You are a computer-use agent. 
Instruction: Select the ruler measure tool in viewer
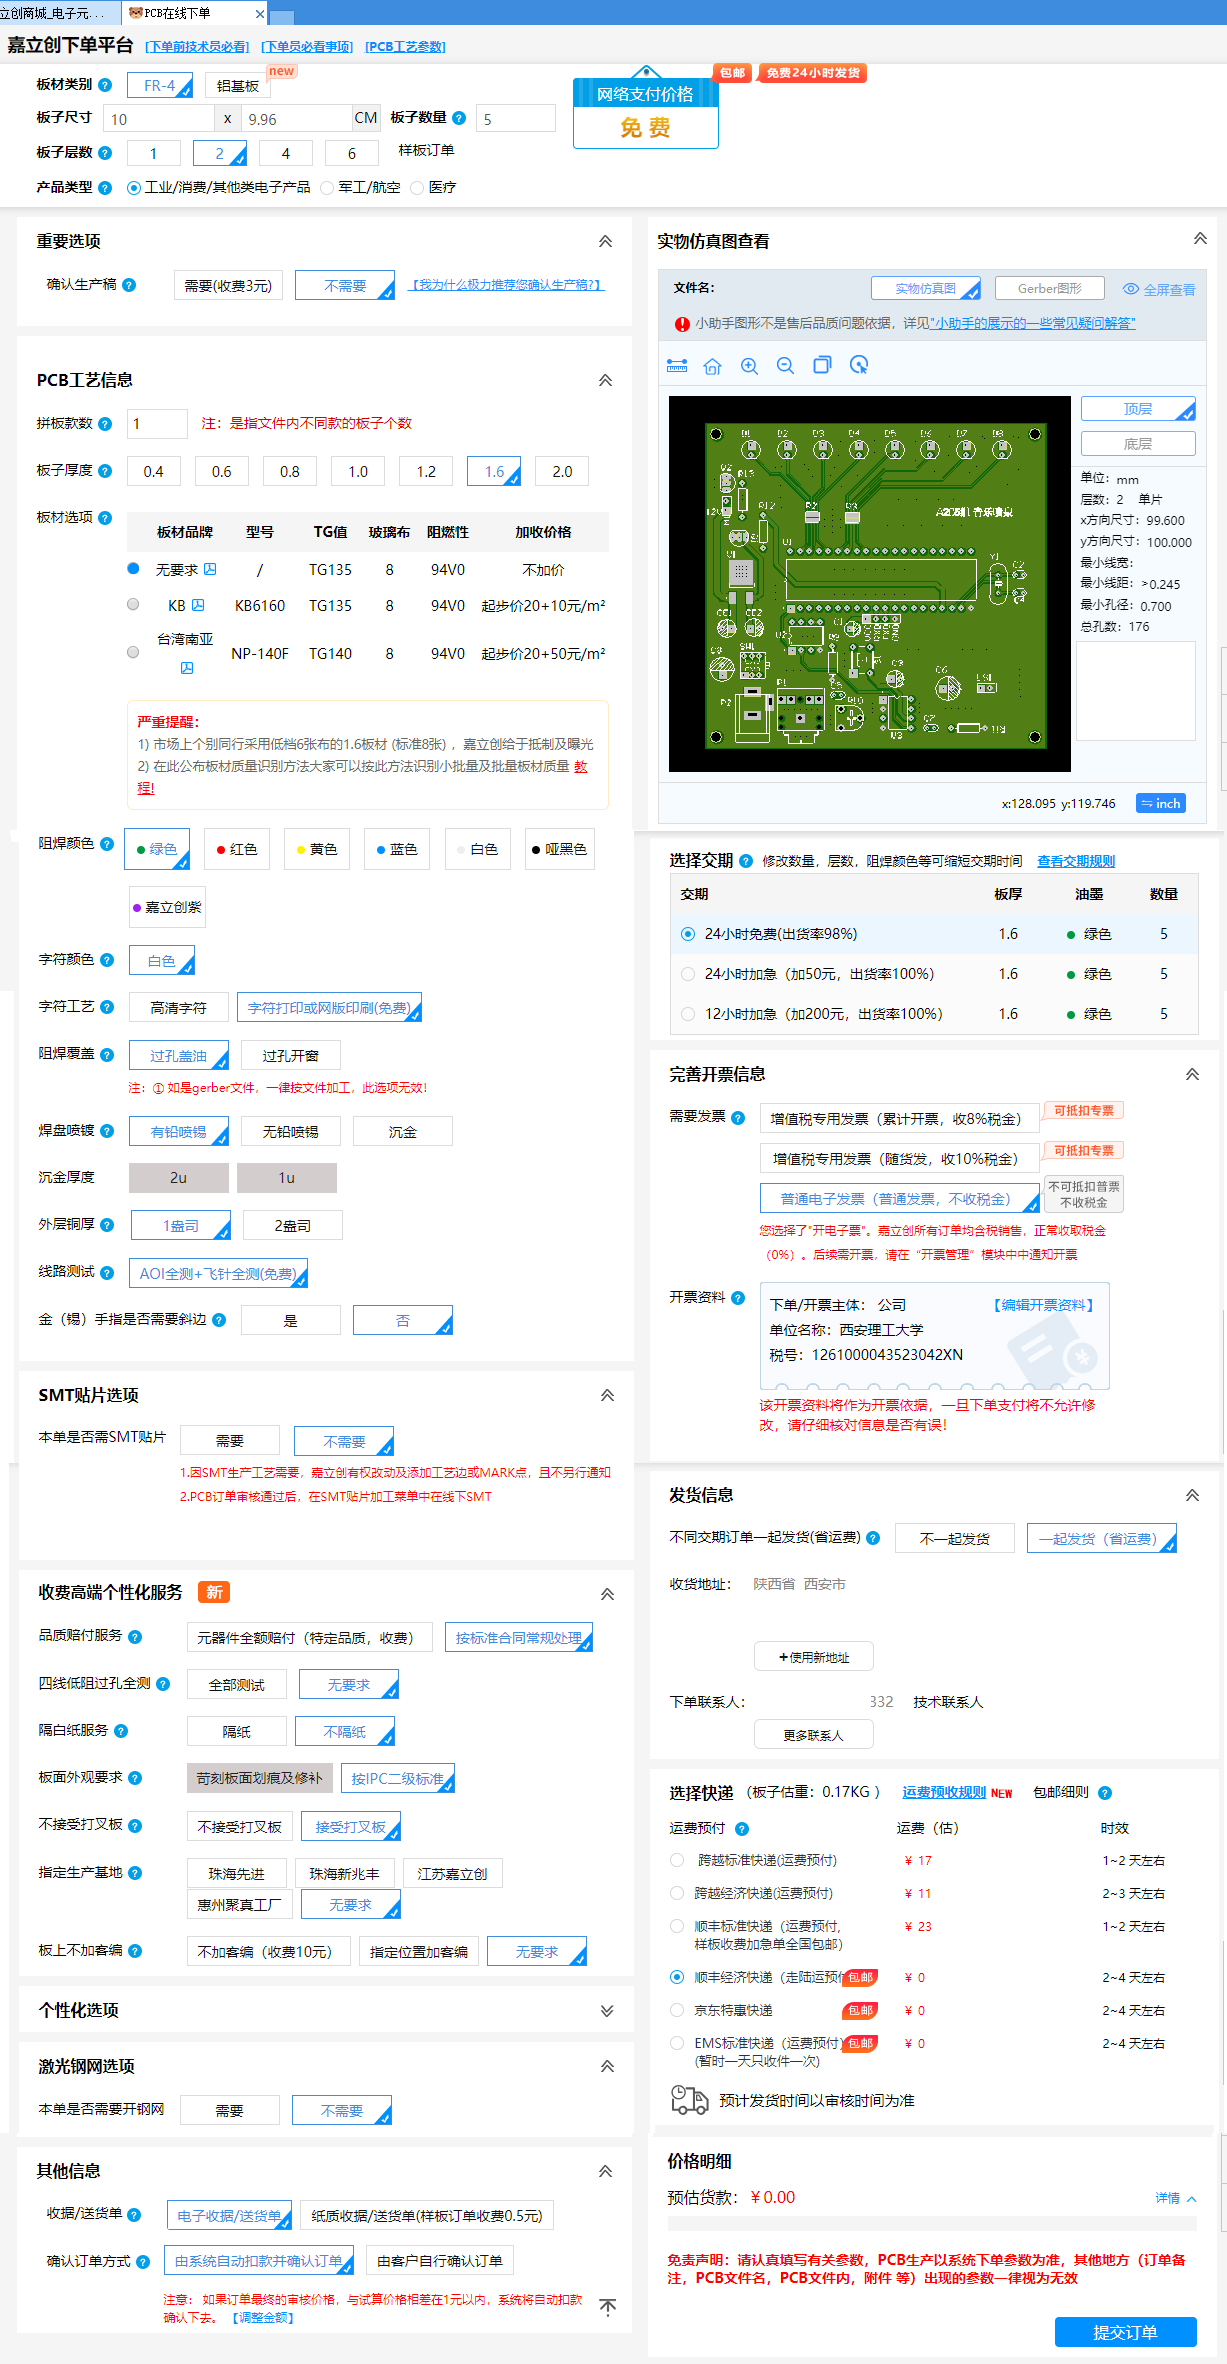tap(677, 366)
